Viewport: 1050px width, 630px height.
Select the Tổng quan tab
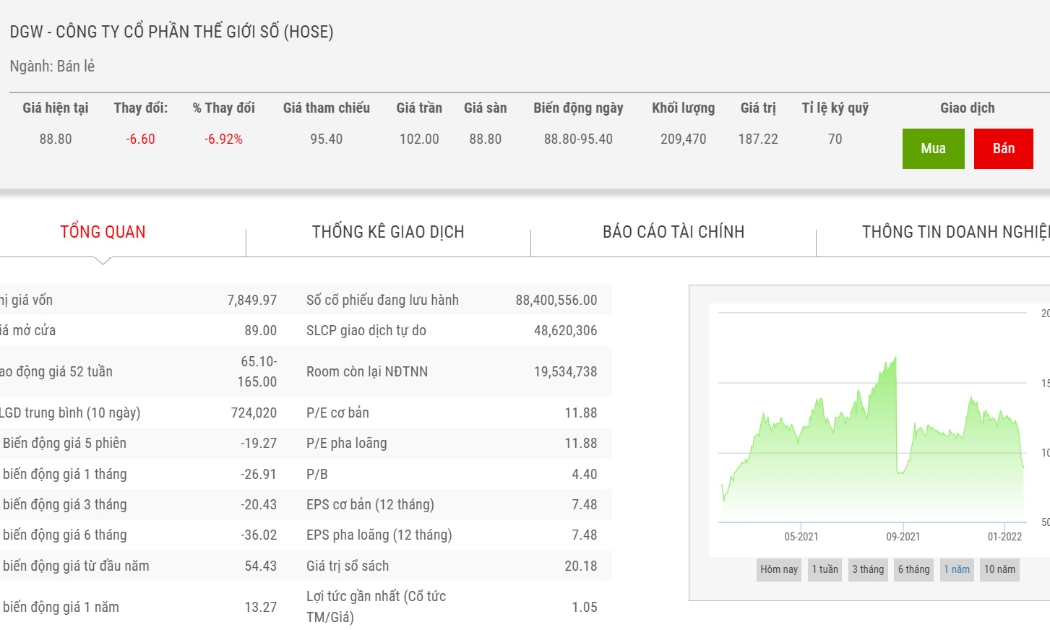[x=102, y=232]
